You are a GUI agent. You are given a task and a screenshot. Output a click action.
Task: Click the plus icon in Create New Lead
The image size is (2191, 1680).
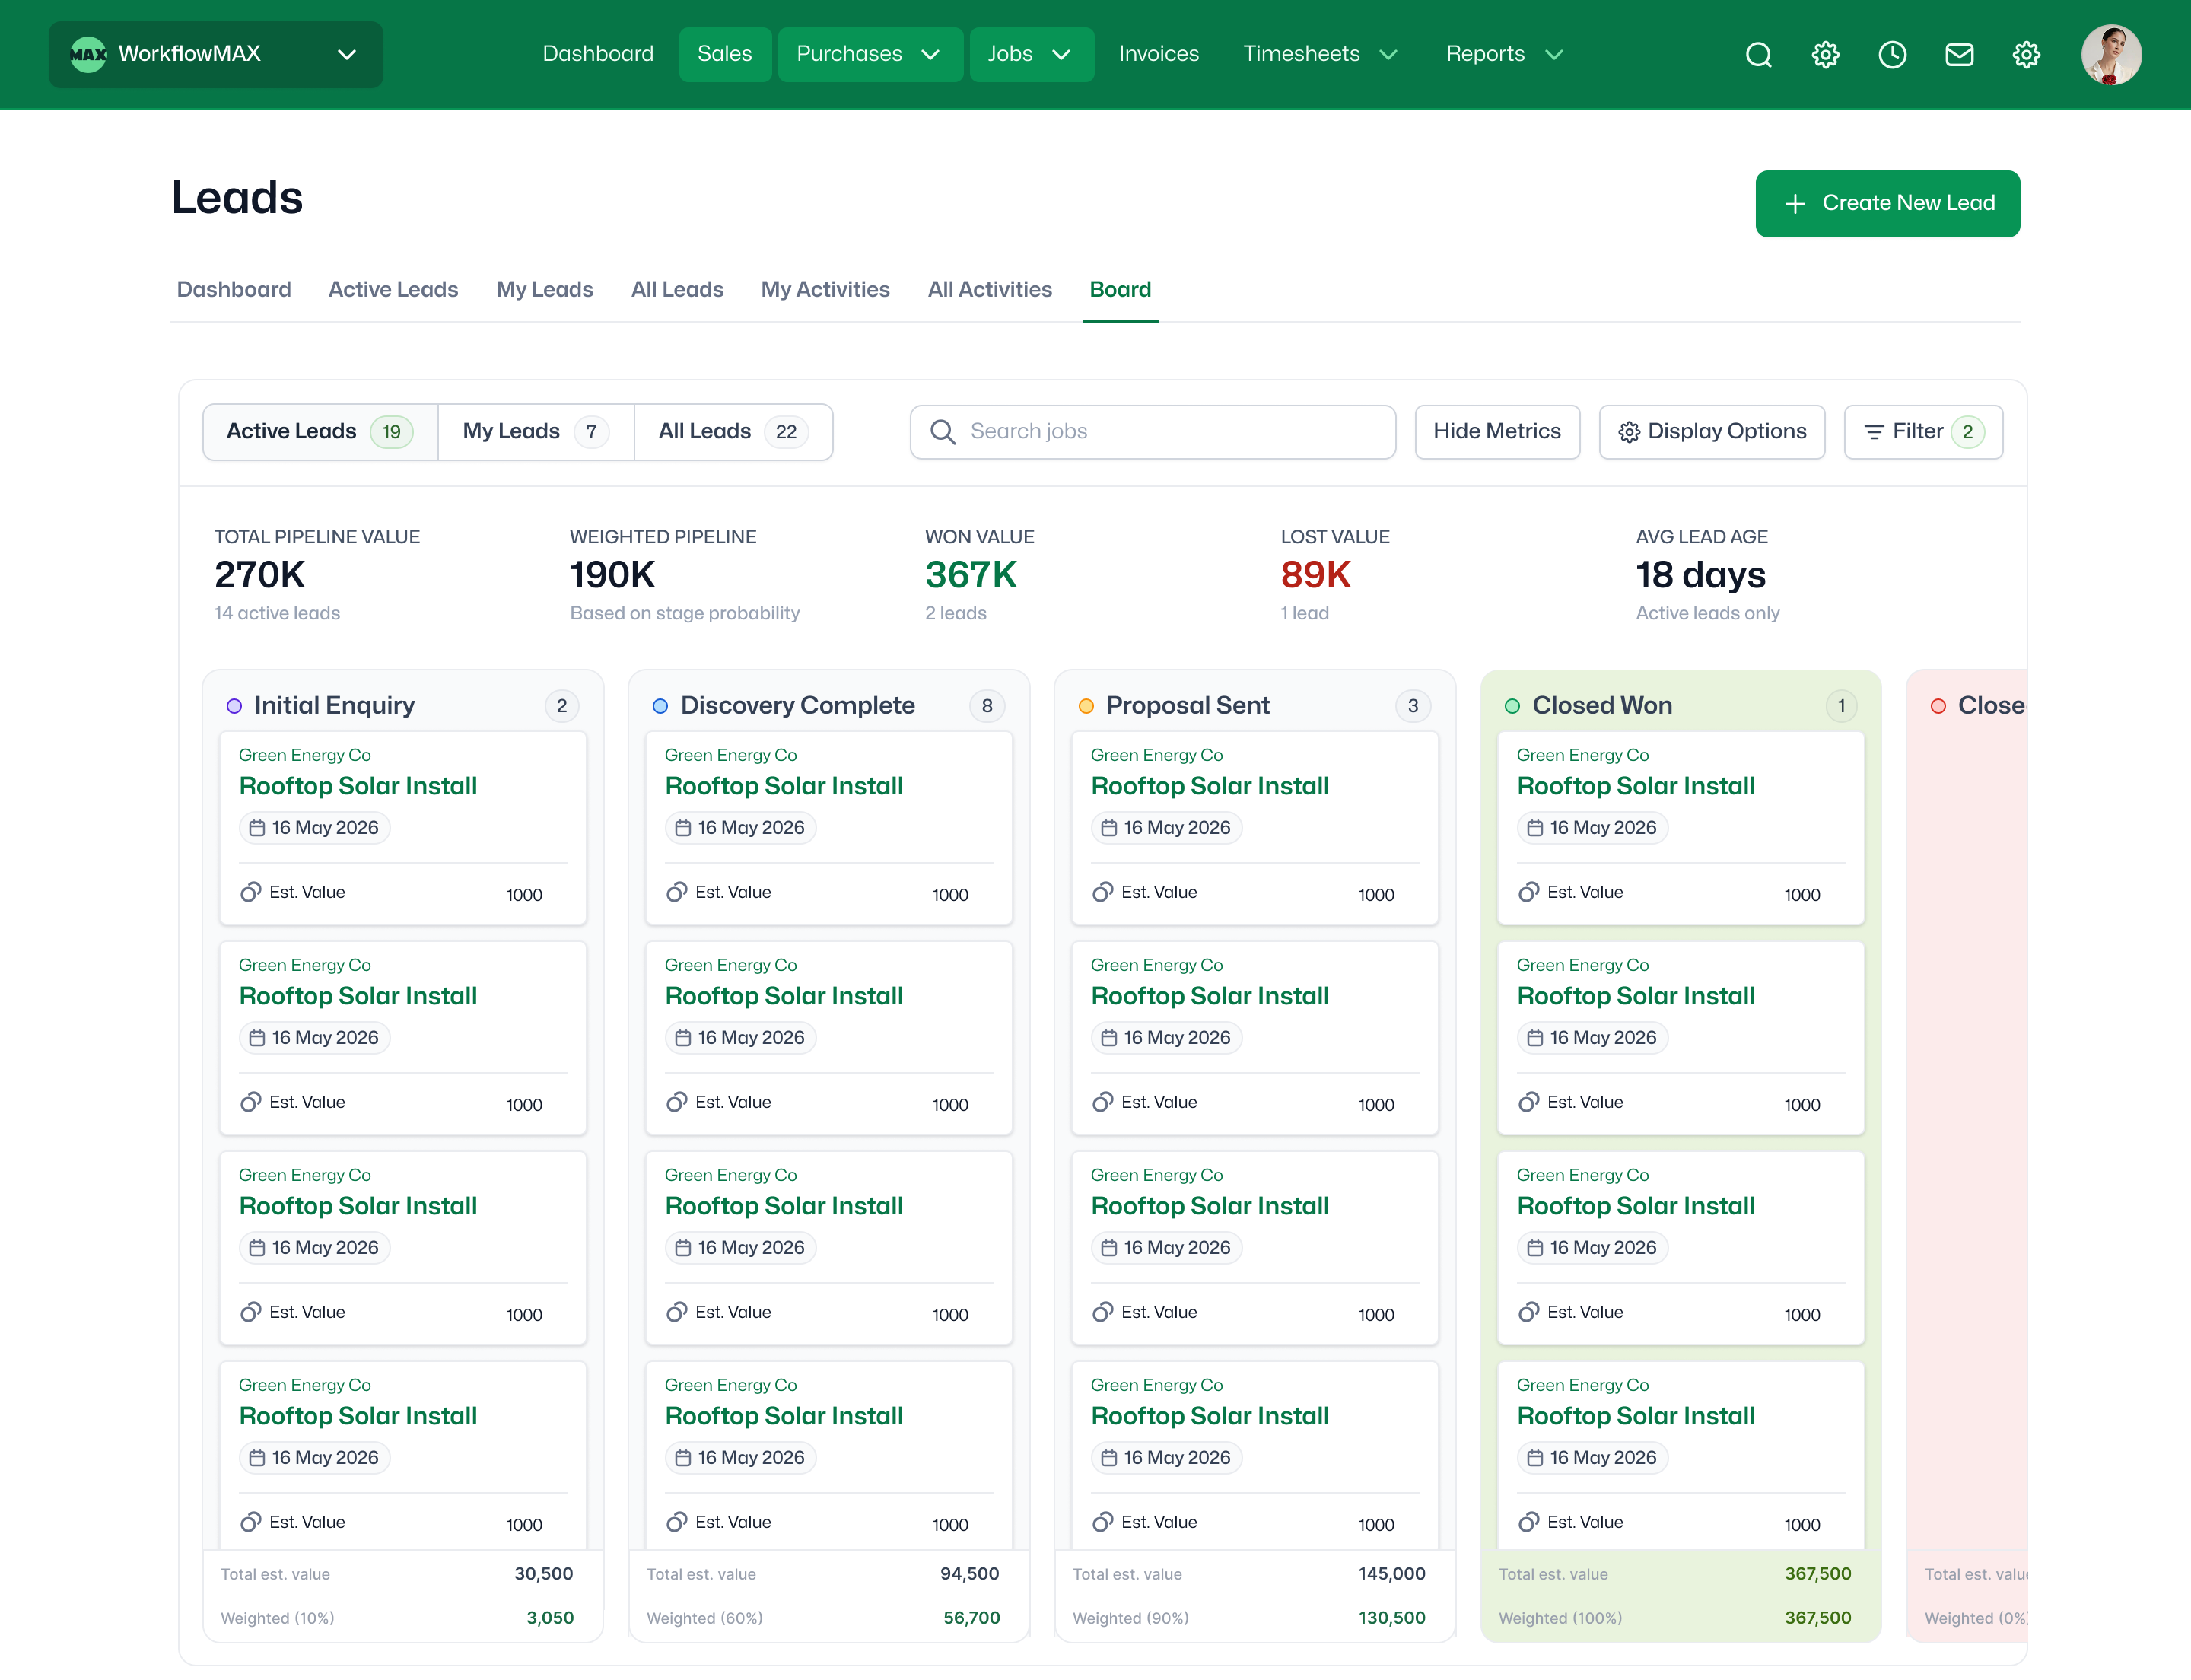tap(1795, 204)
